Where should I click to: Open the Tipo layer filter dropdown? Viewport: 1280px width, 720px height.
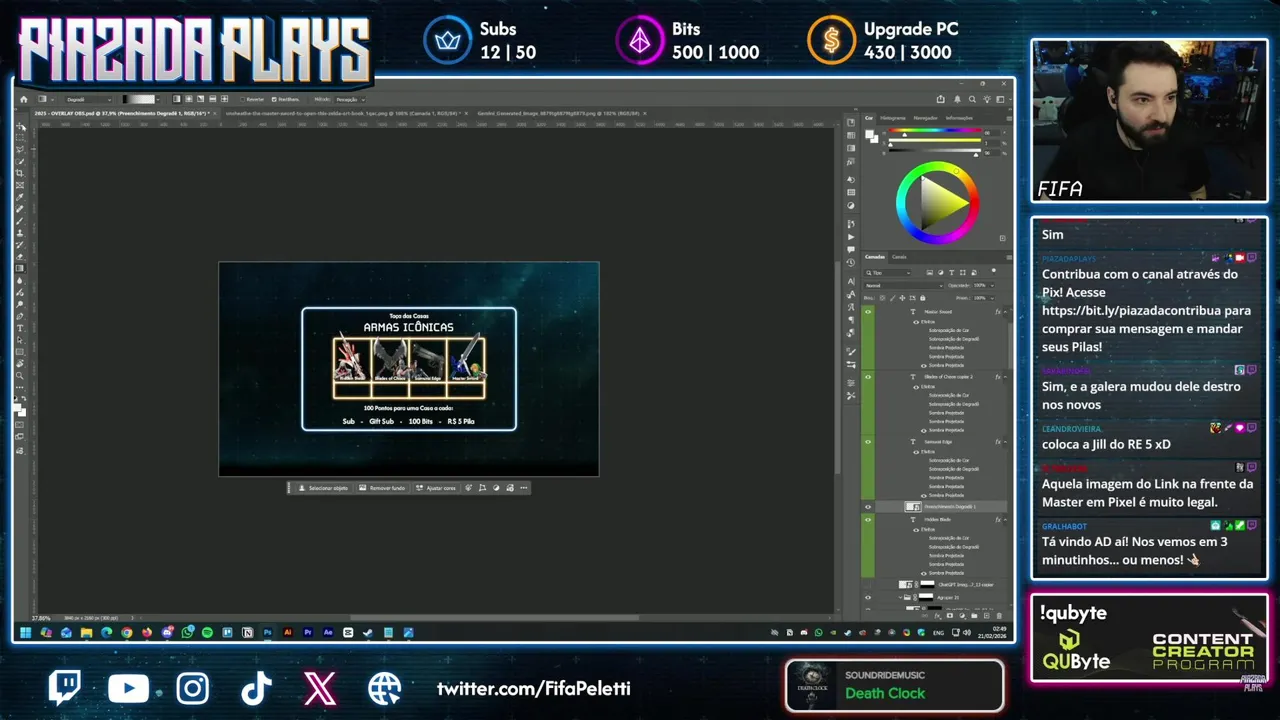coord(888,273)
